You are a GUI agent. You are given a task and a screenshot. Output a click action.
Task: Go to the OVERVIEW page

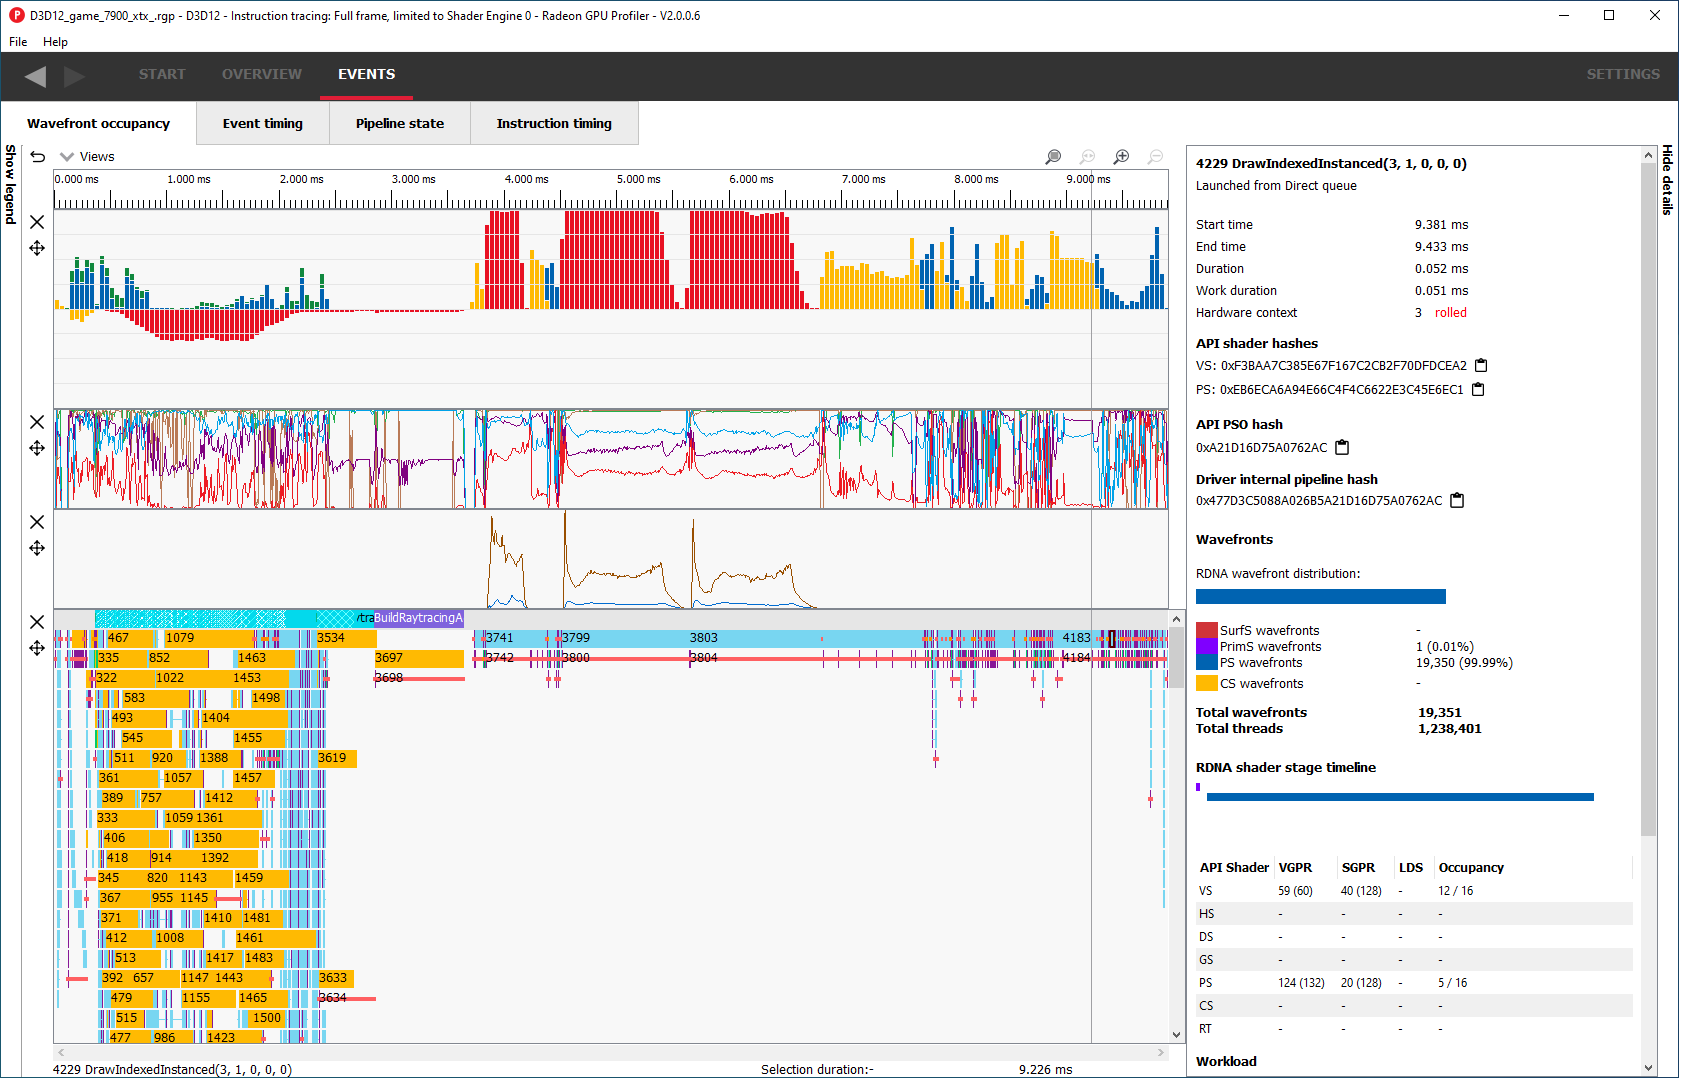261,74
